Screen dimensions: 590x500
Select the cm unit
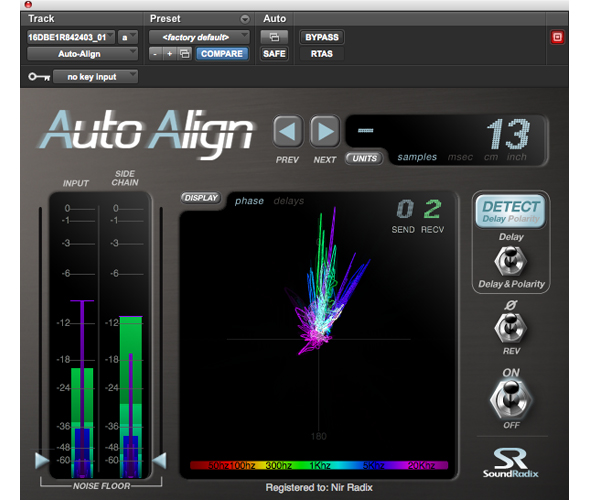(x=491, y=157)
